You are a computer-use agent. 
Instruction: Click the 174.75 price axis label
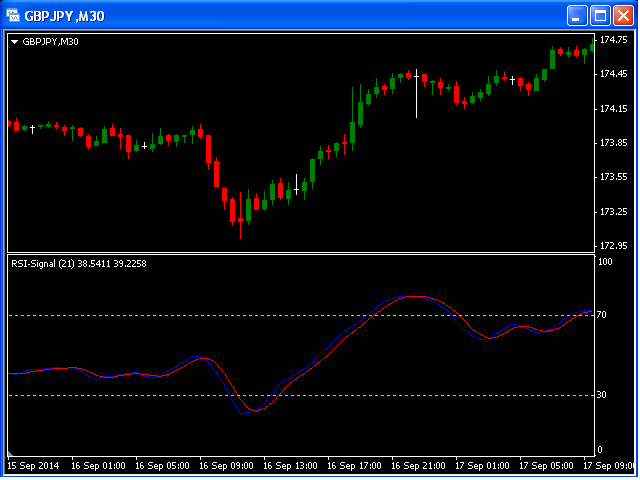pyautogui.click(x=614, y=41)
